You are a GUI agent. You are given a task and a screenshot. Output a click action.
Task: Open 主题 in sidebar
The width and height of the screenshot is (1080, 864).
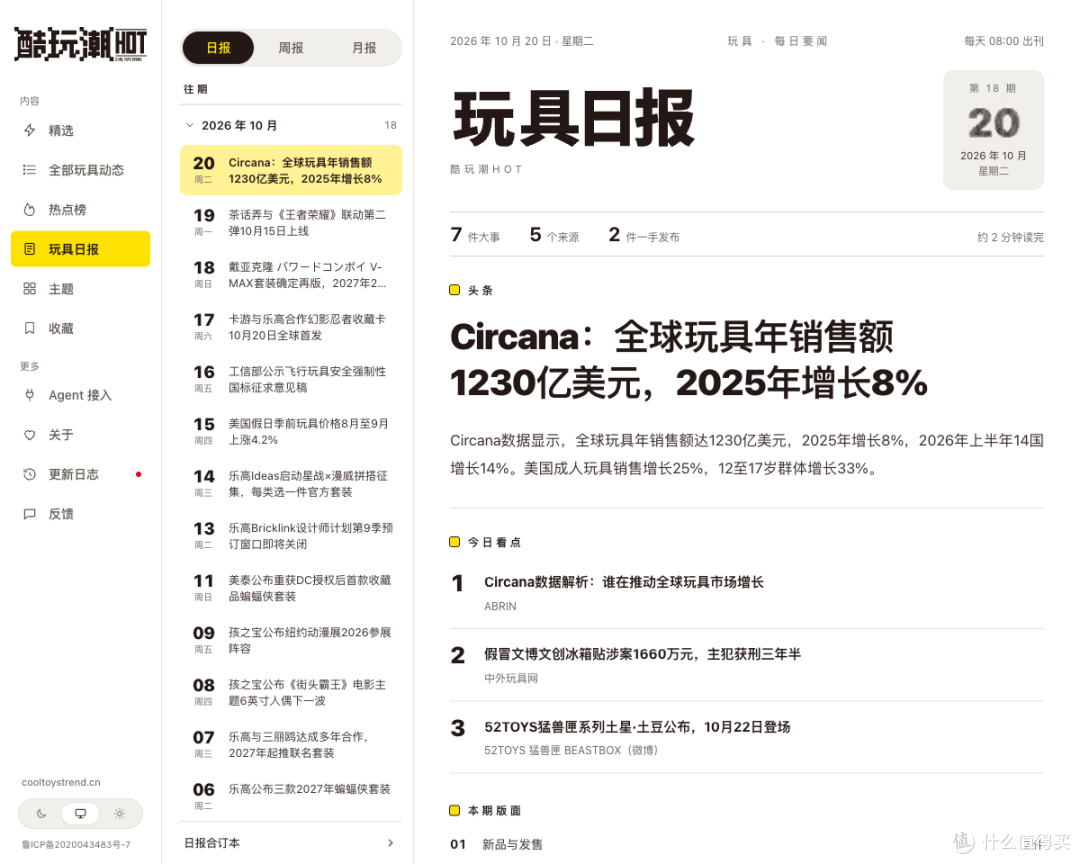[x=81, y=289]
